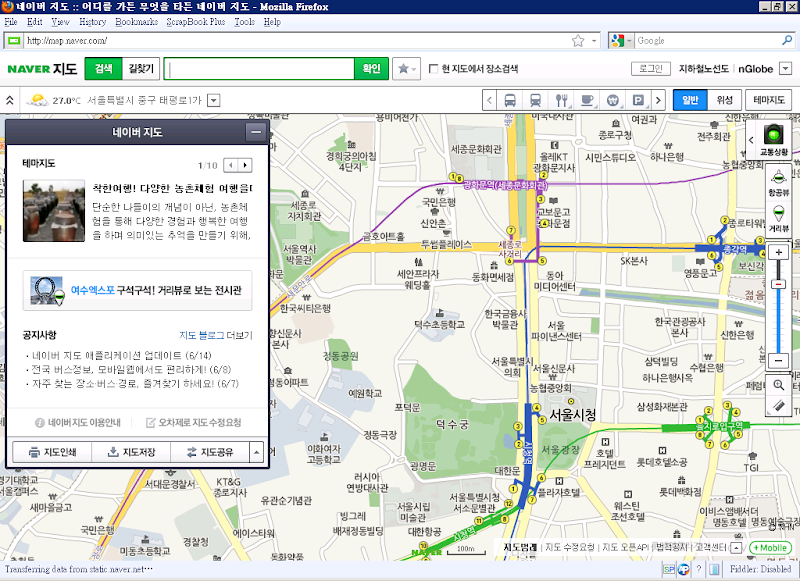Click the +Mobile button on map
Viewport: 800px width, 581px height.
[x=770, y=547]
